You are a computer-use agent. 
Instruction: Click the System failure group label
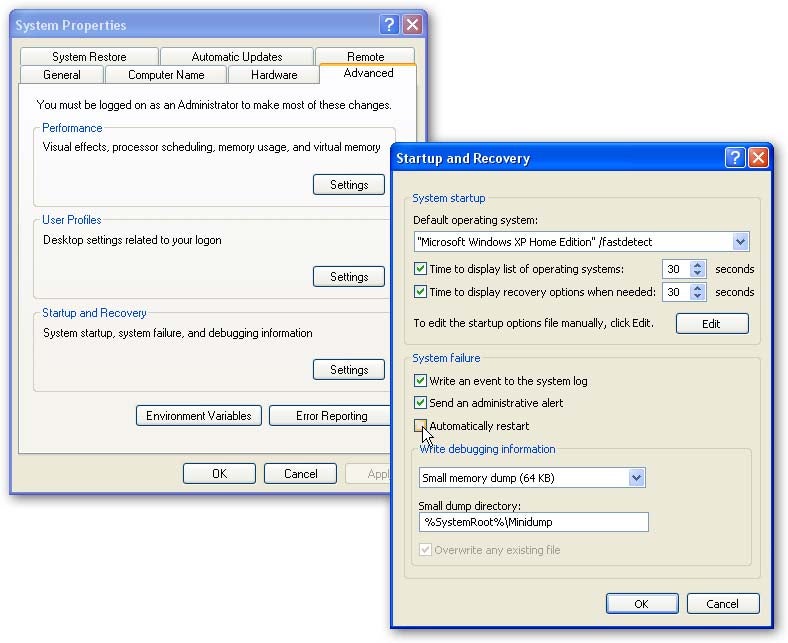[x=446, y=358]
